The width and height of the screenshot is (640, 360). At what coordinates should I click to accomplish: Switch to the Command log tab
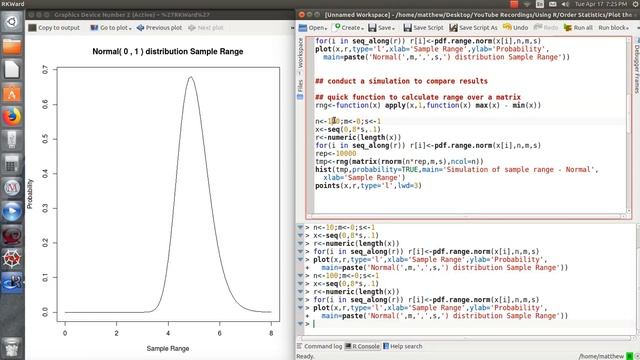coord(320,346)
